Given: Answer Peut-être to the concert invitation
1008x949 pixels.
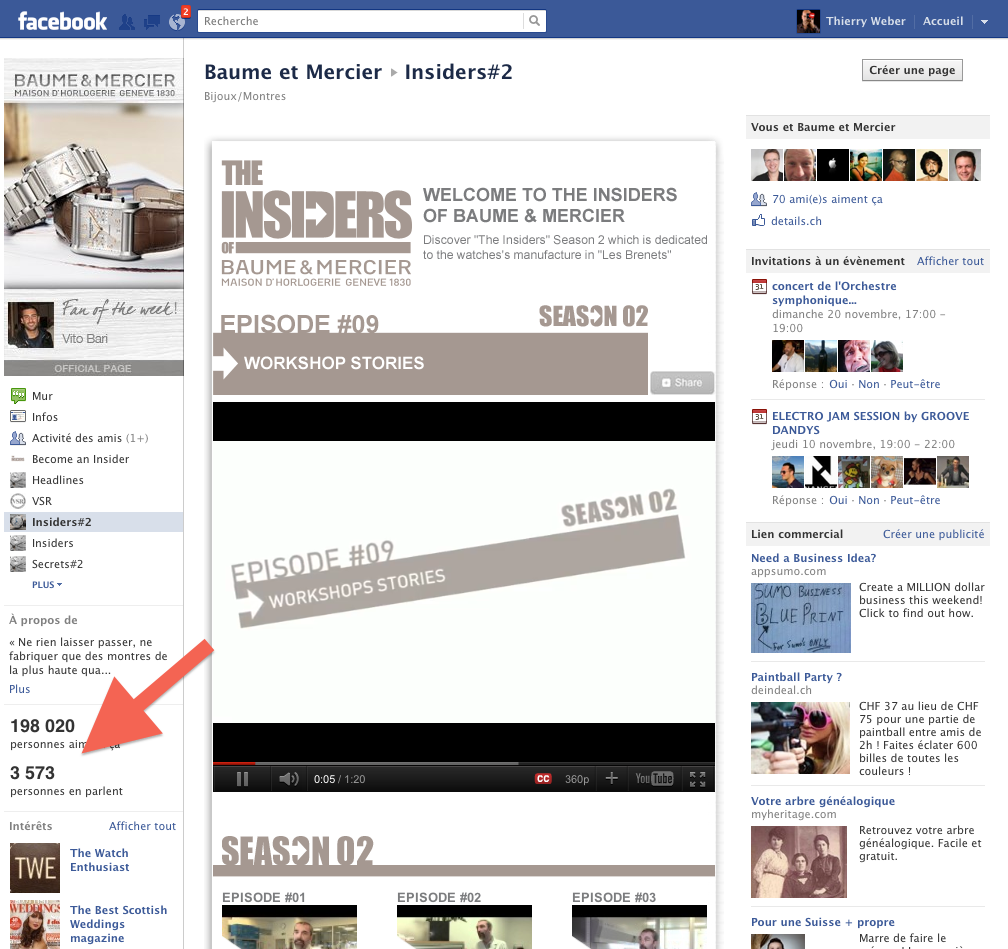Looking at the screenshot, I should (915, 384).
